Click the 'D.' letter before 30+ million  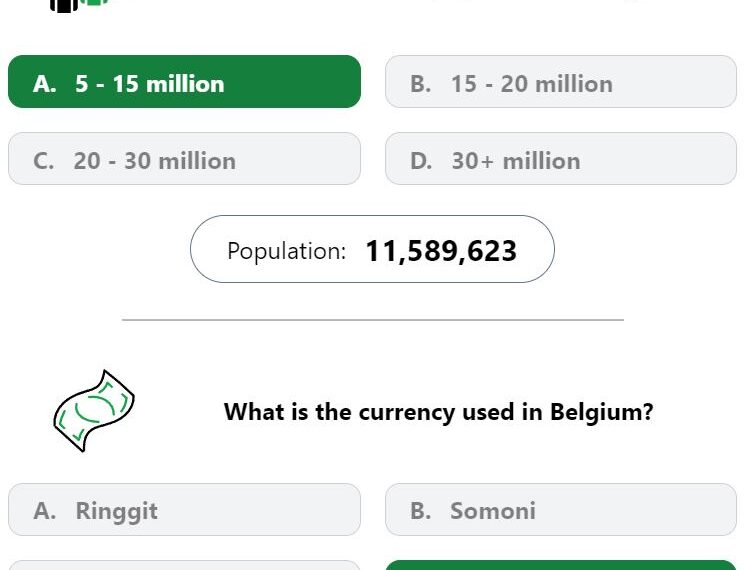421,161
